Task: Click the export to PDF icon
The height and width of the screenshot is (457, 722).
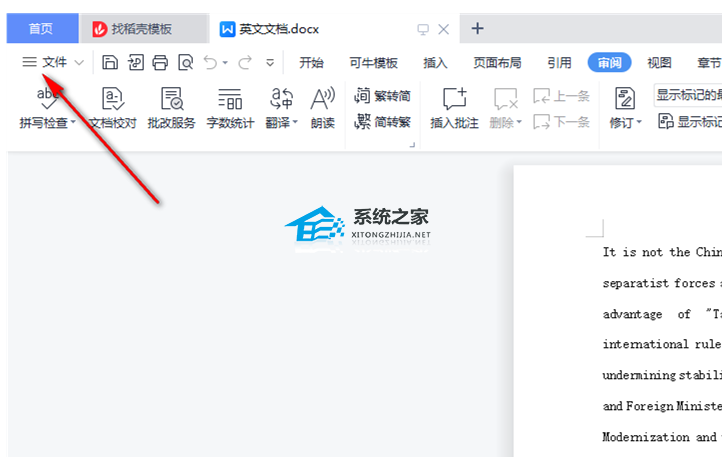Action: coord(135,62)
